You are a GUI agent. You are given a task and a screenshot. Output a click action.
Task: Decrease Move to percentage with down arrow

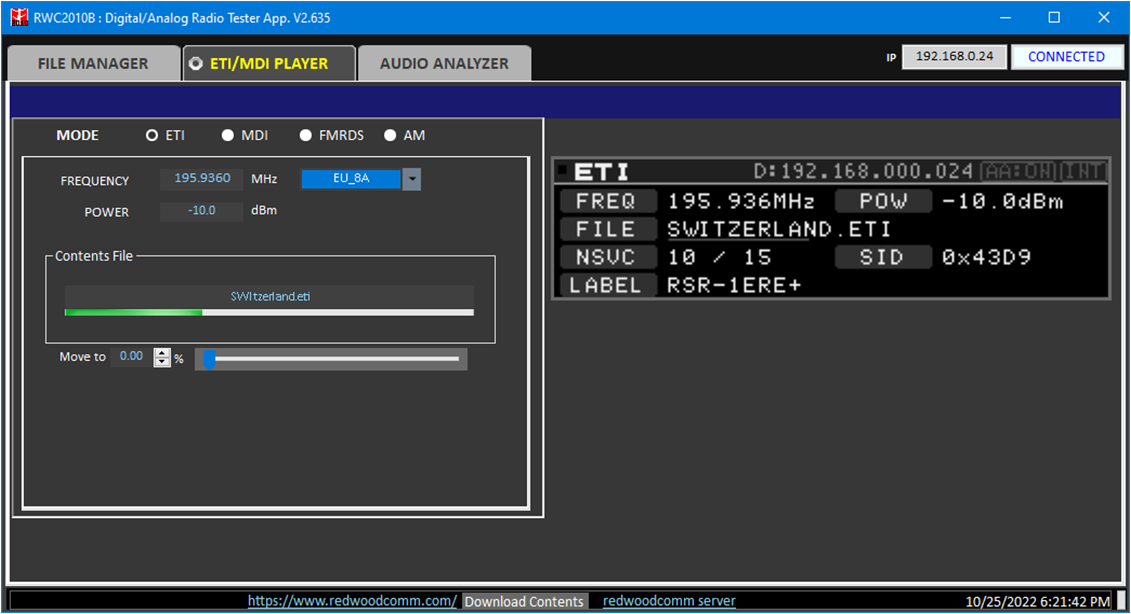coord(162,361)
